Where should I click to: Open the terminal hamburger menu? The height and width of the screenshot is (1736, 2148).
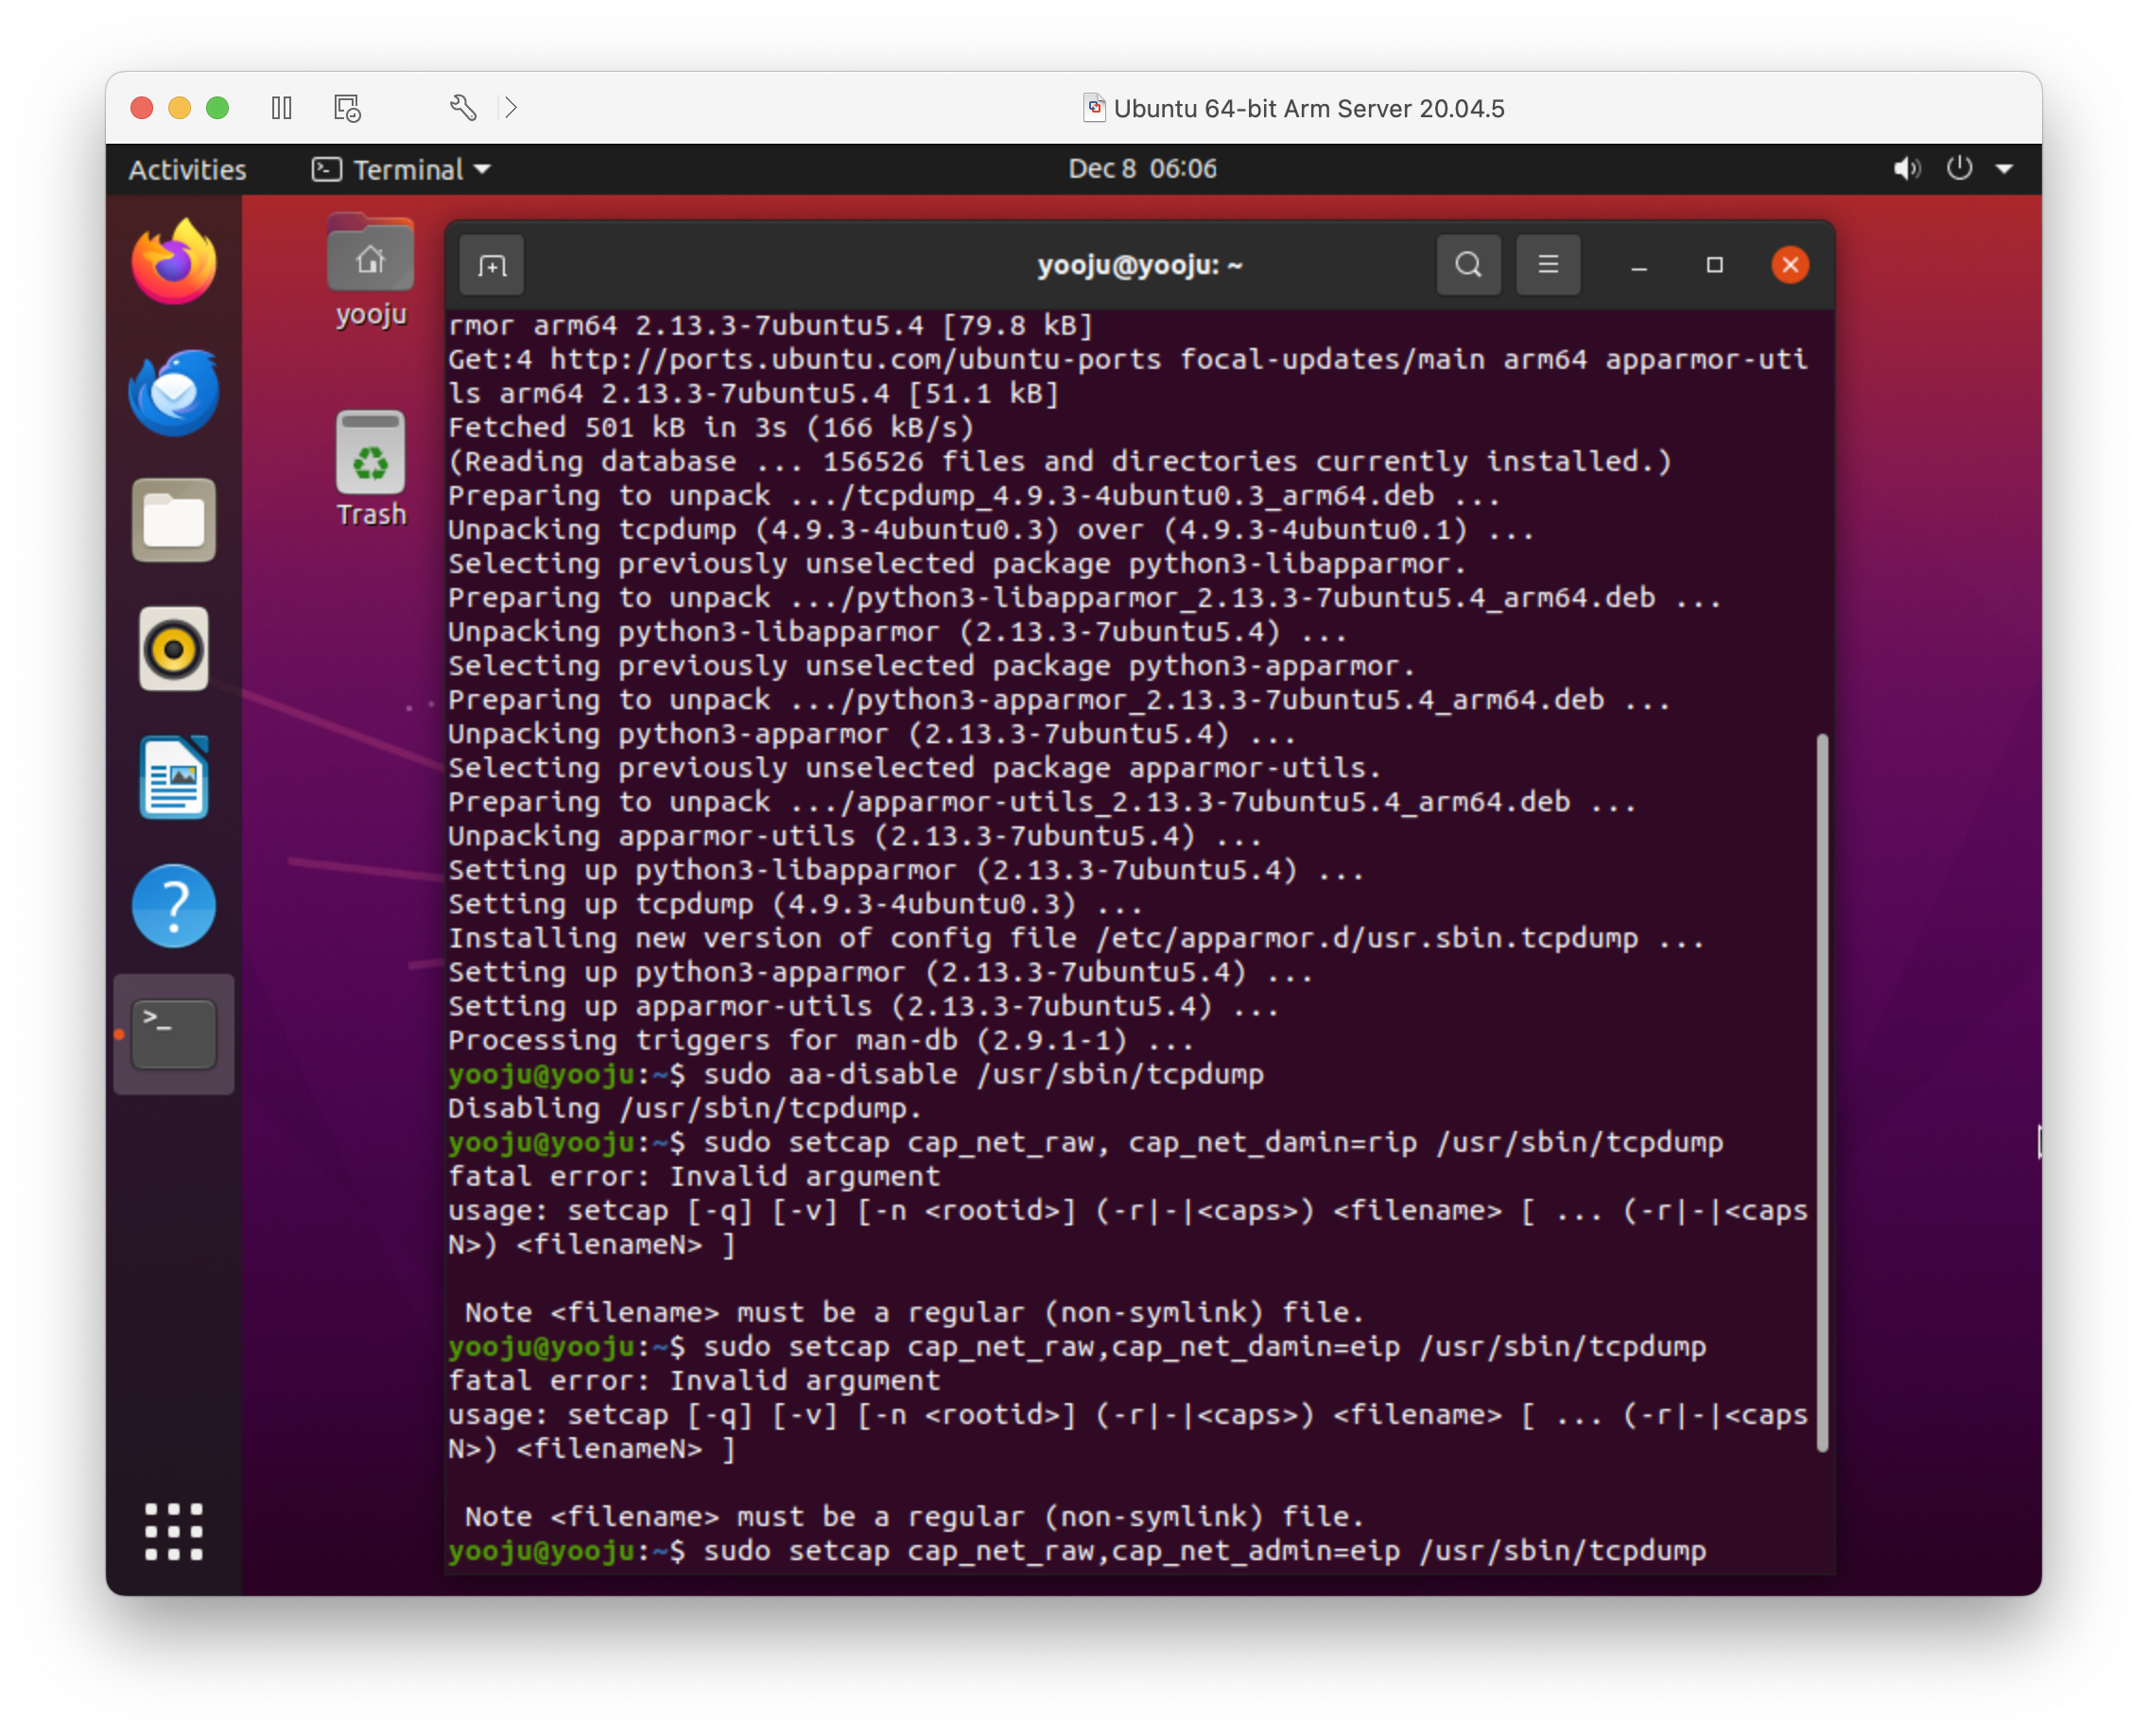point(1547,265)
